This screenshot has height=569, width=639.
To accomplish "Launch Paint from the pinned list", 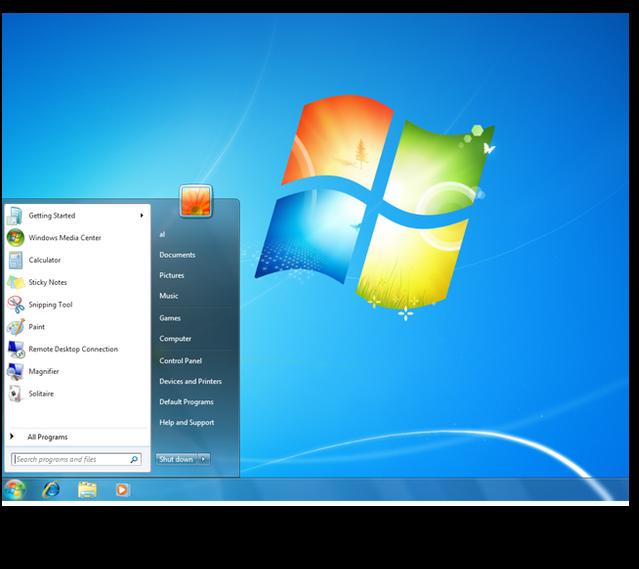I will click(x=36, y=327).
